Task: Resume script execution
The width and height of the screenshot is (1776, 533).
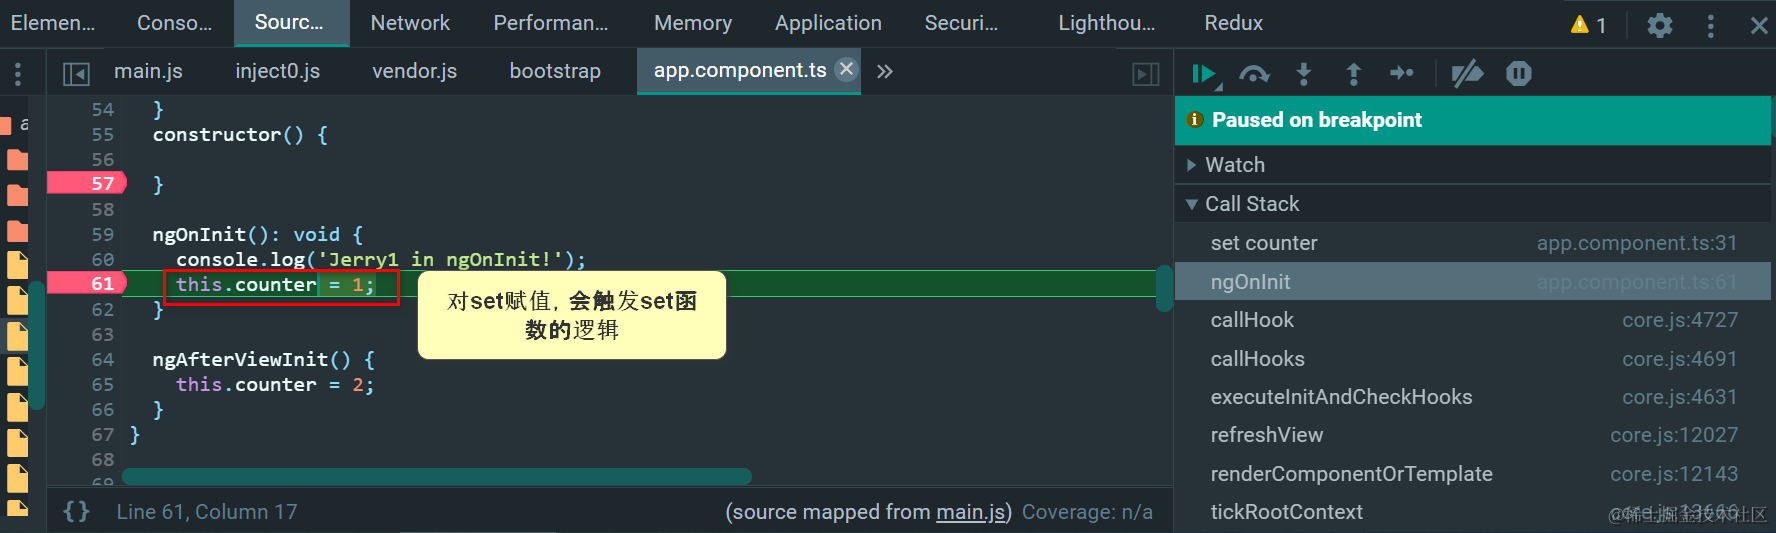Action: 1203,73
